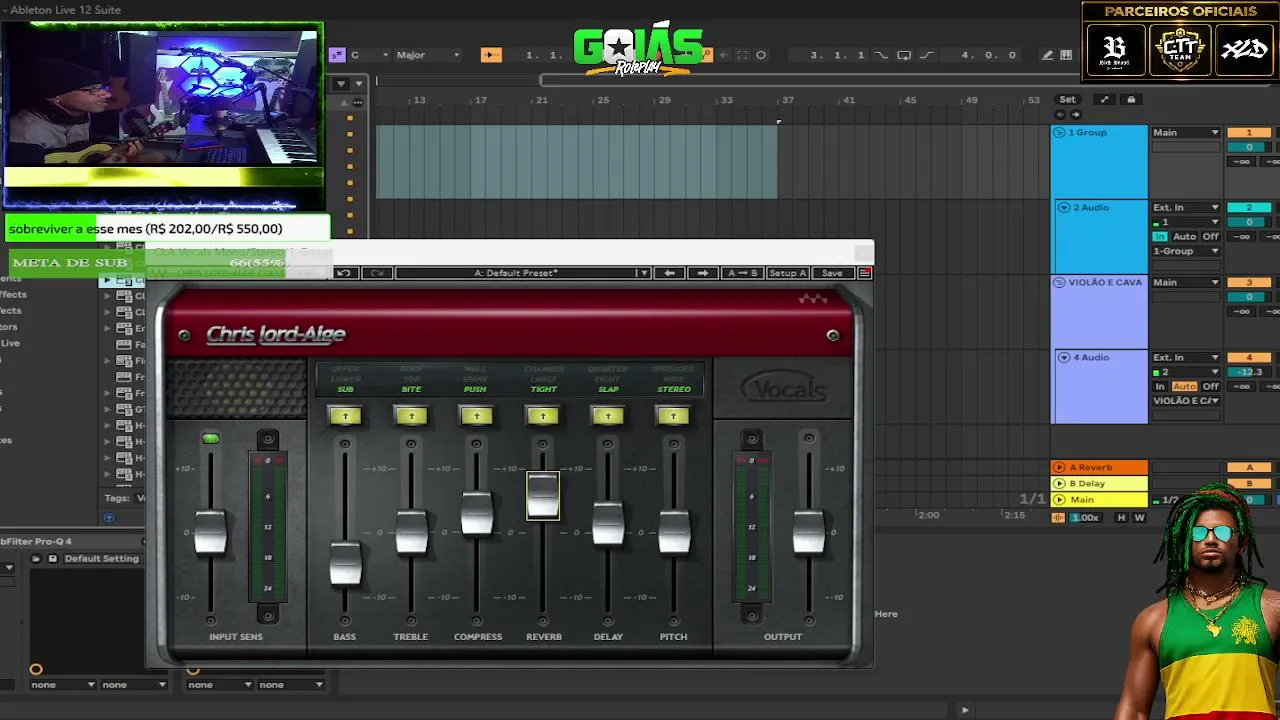Click the Follow playback orange arrow button
The height and width of the screenshot is (720, 1280).
(x=490, y=55)
